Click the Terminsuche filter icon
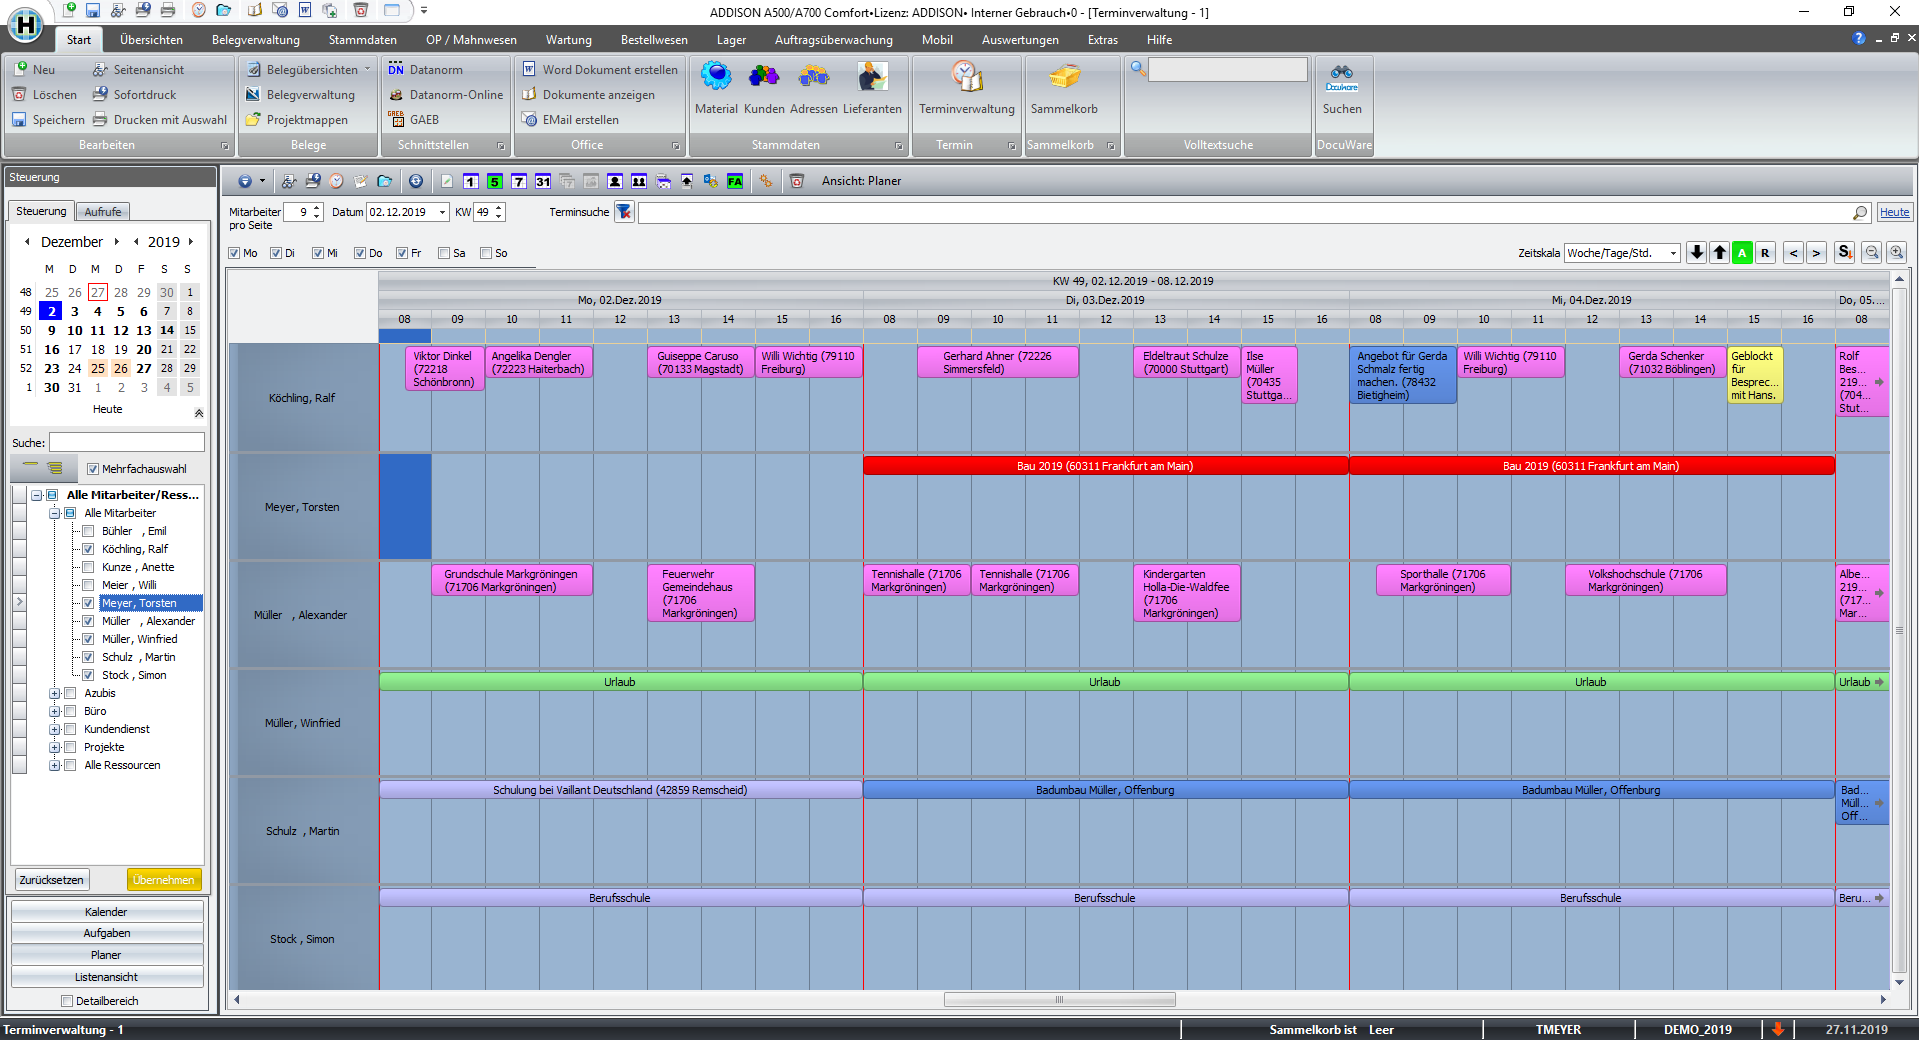 pos(624,212)
